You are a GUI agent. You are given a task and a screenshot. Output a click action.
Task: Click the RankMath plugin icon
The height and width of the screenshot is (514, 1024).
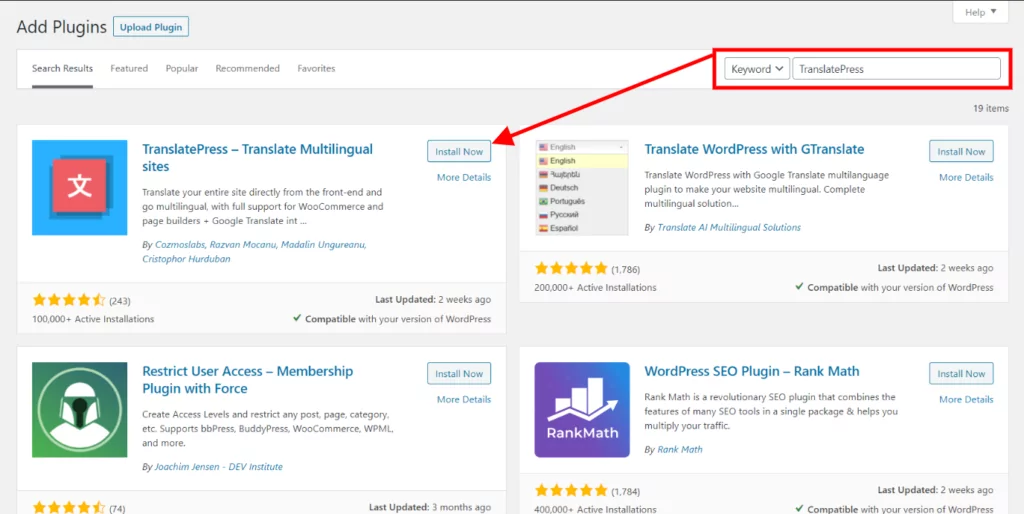582,410
